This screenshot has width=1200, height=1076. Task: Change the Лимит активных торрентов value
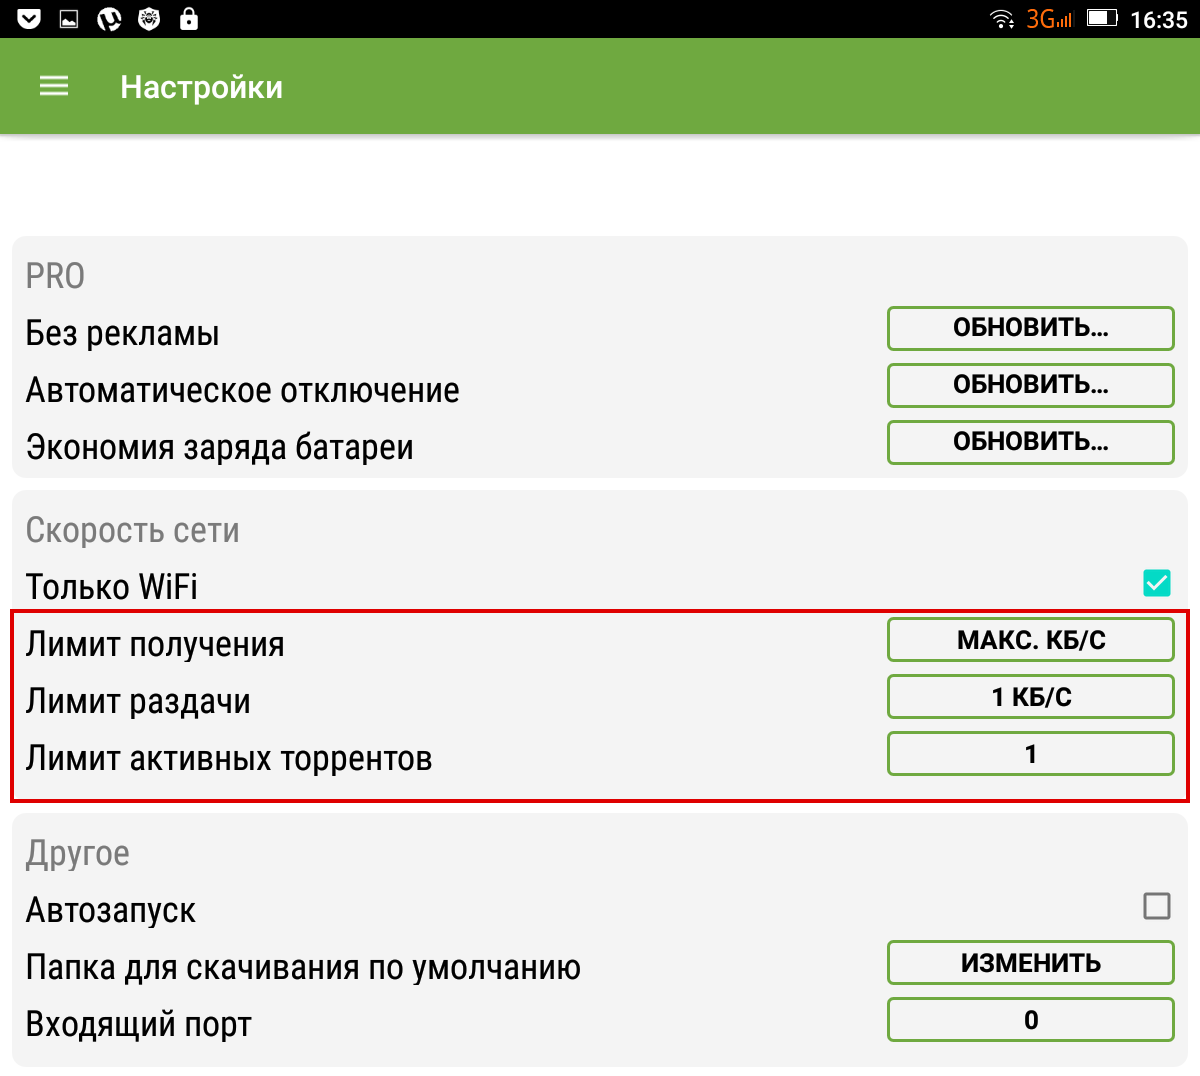tap(1030, 754)
